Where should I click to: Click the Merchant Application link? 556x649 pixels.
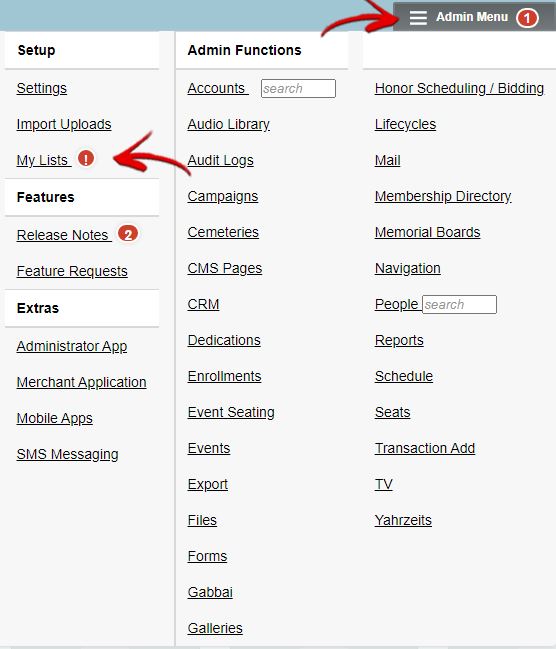[x=81, y=382]
